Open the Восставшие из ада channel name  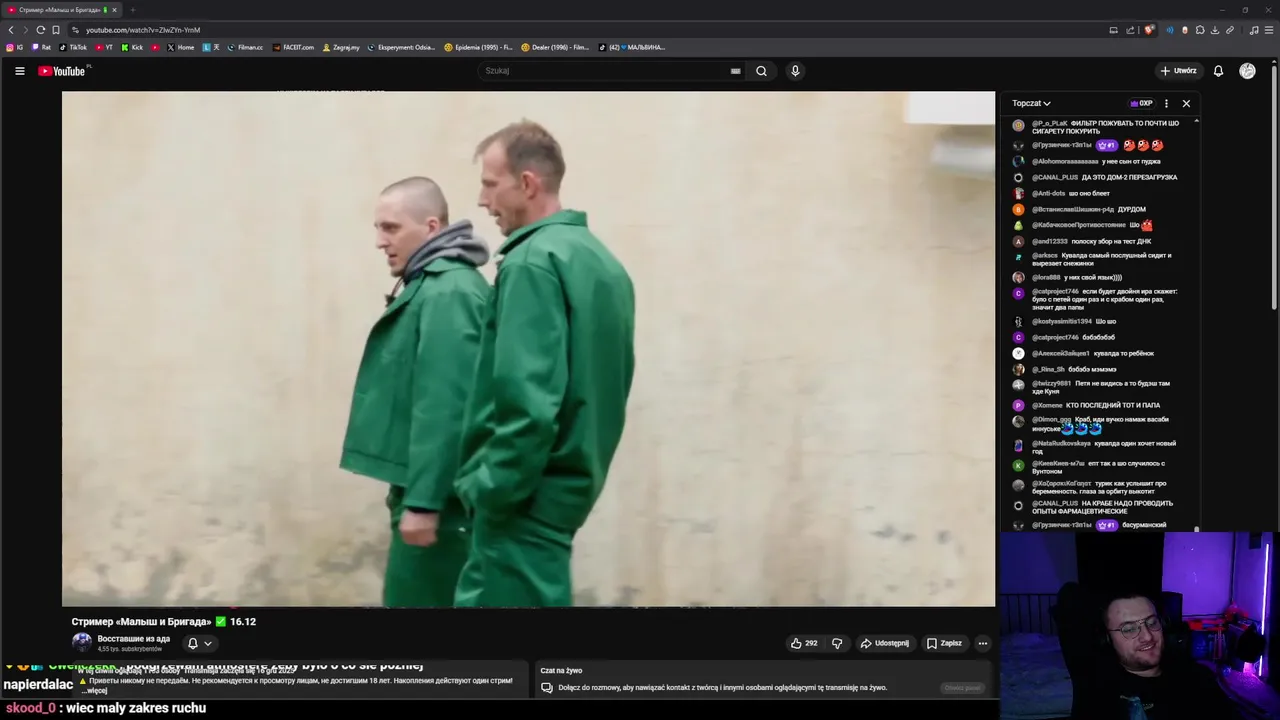pos(134,639)
